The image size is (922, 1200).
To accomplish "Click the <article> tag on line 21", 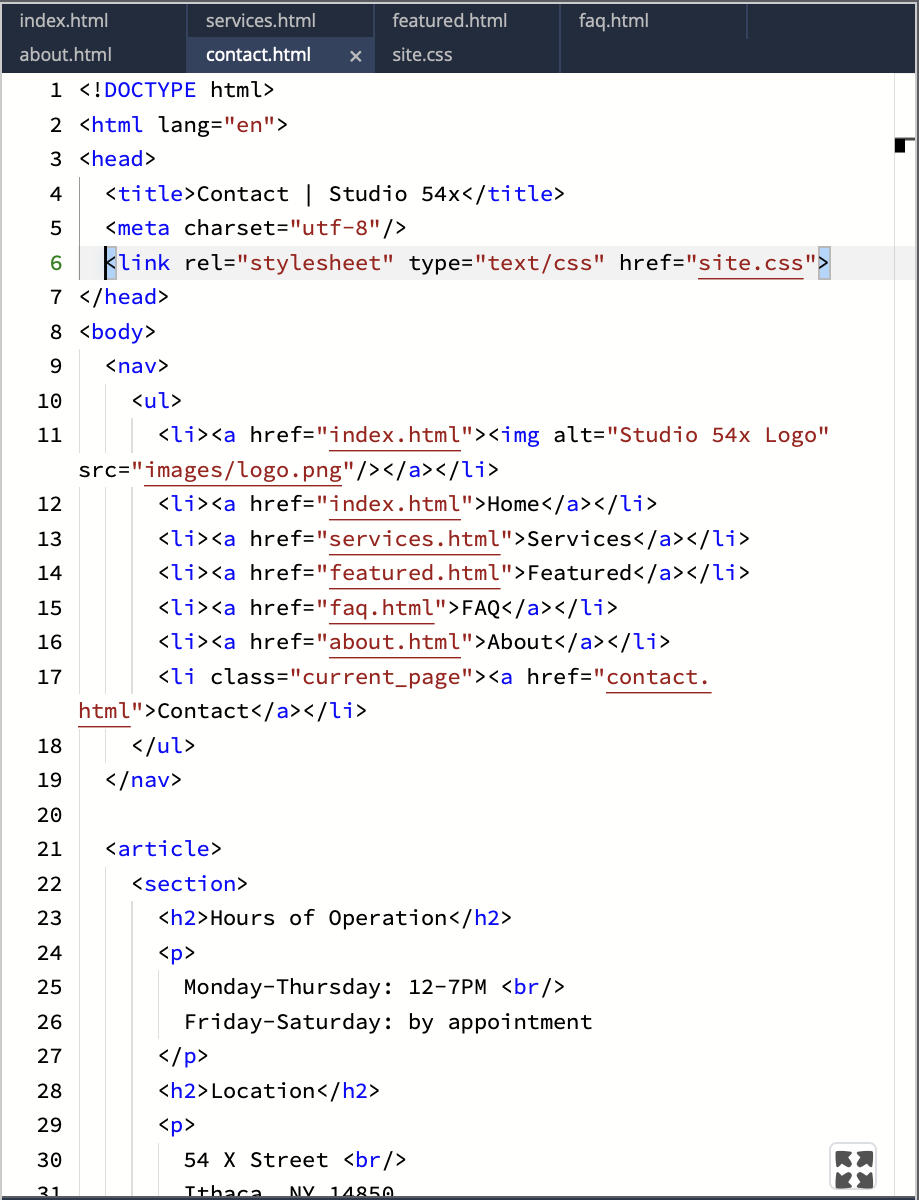I will tap(164, 849).
